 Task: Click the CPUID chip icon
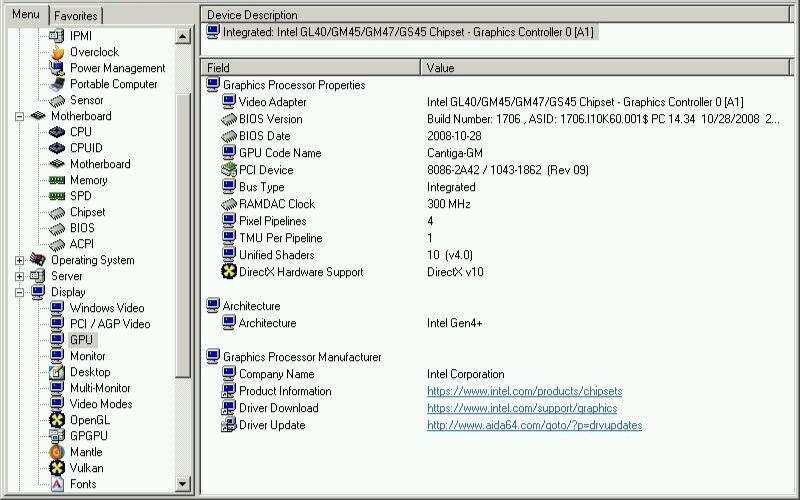pyautogui.click(x=57, y=148)
